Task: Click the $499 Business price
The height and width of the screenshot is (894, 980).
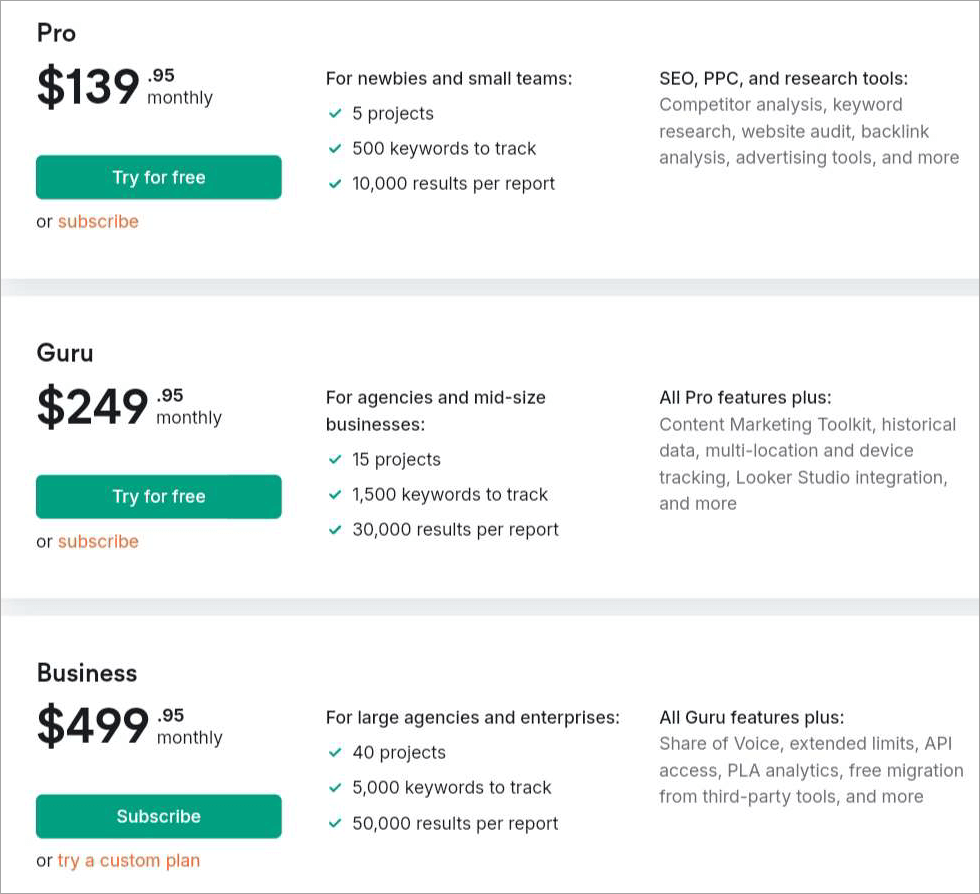Action: (x=93, y=726)
